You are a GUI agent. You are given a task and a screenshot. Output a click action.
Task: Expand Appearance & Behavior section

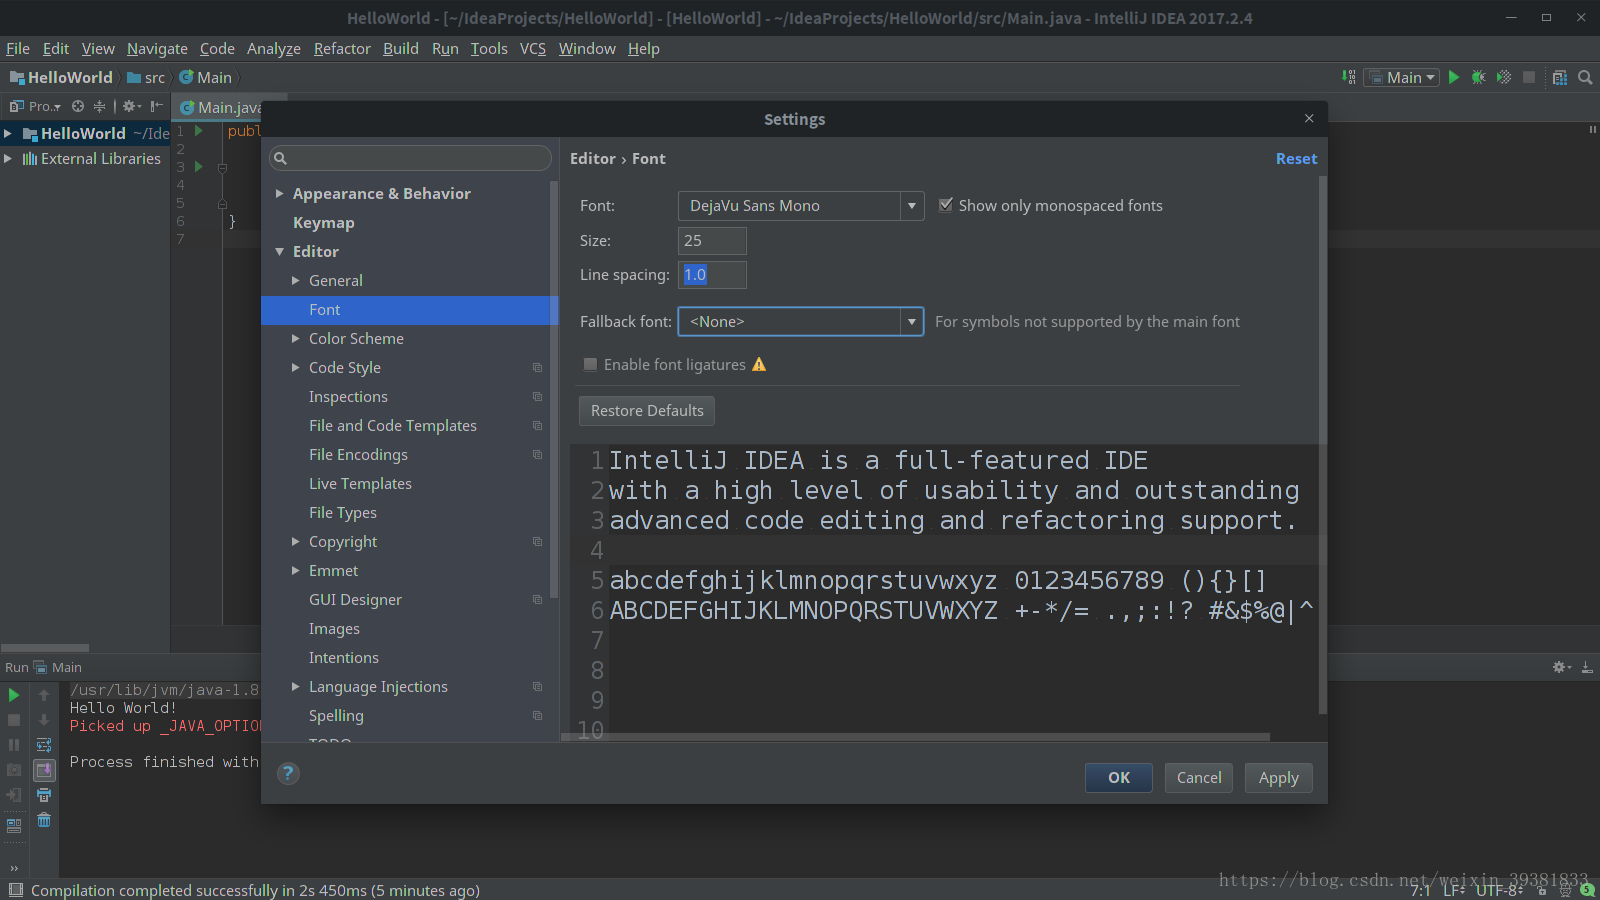[280, 194]
